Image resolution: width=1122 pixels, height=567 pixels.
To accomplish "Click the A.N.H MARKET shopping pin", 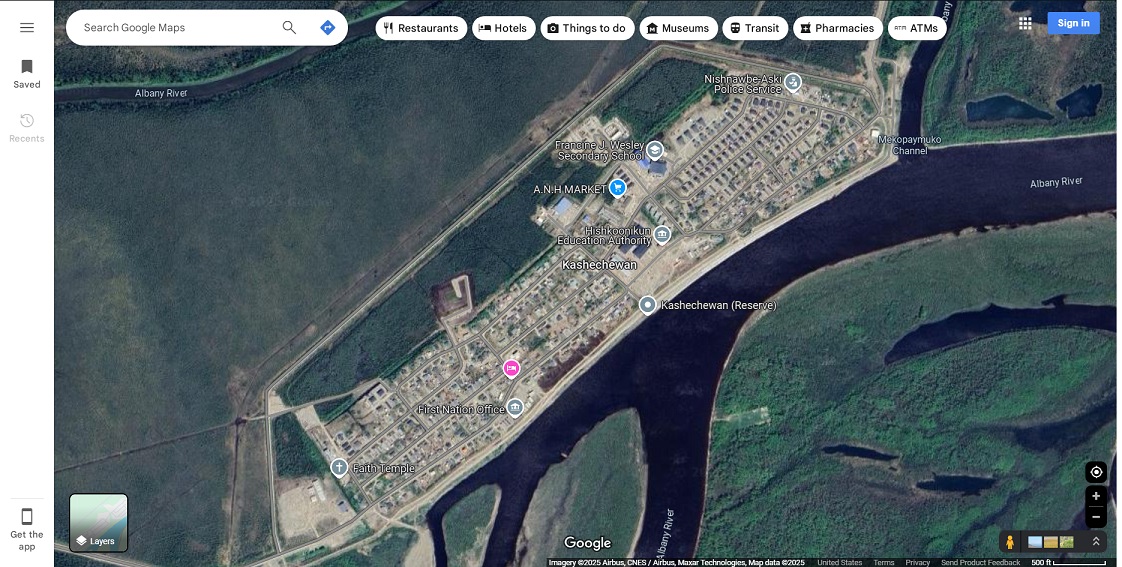I will pos(618,188).
